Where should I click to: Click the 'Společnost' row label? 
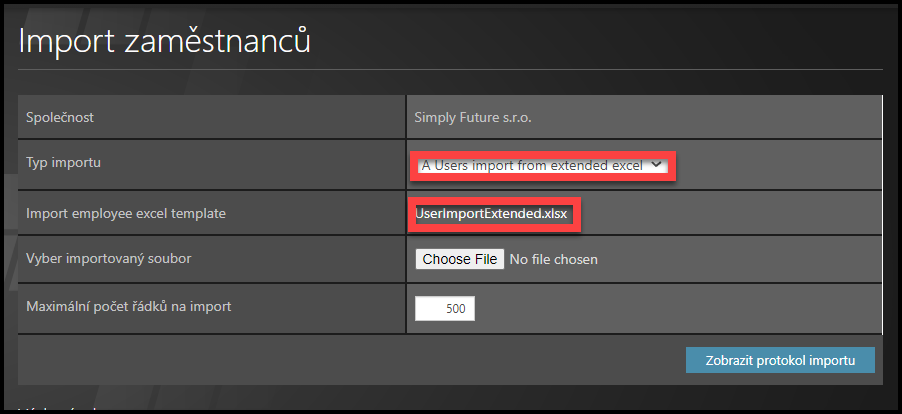tap(62, 118)
